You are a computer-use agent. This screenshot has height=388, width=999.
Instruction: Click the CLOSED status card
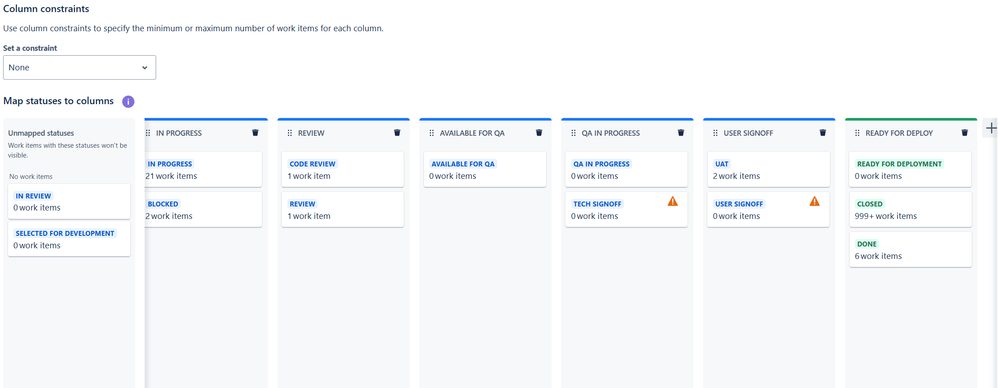coord(910,210)
